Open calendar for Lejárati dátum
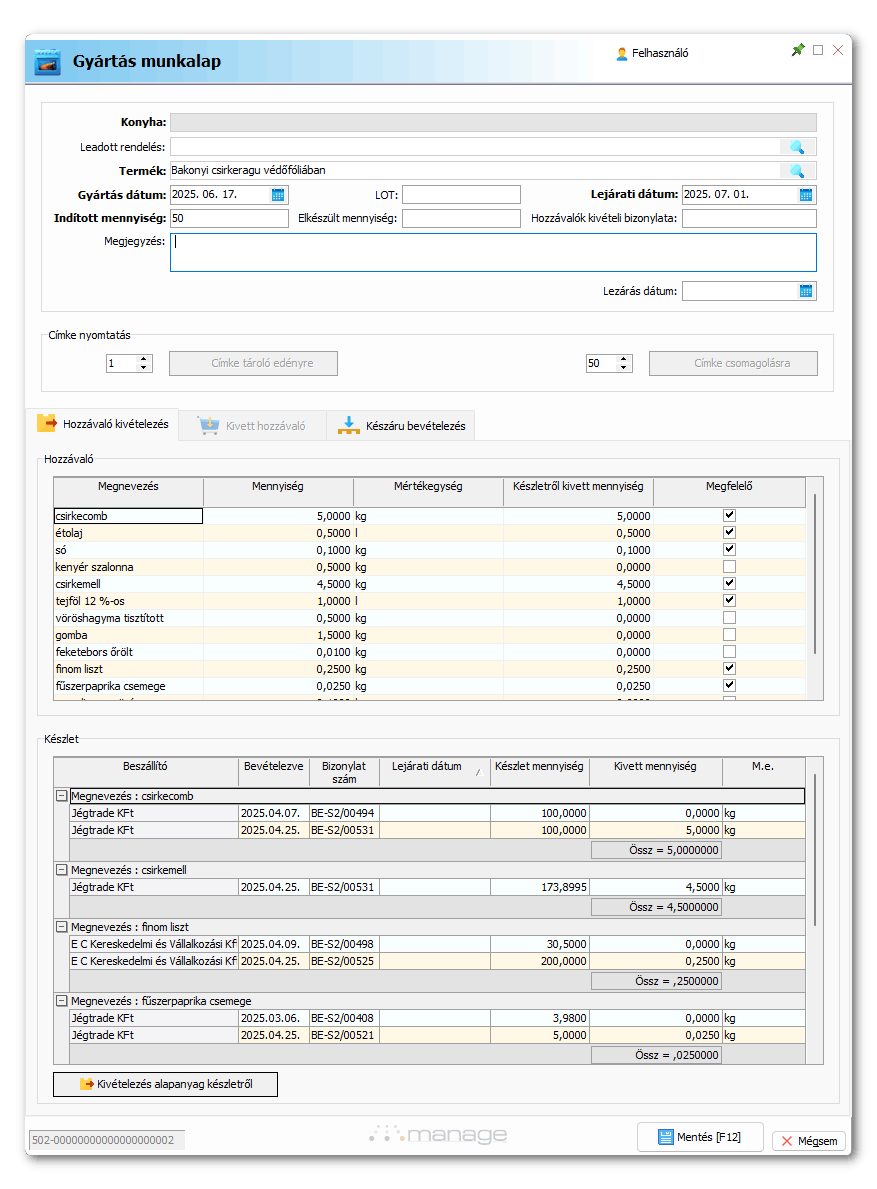Screen dimensions: 877x1189 806,195
